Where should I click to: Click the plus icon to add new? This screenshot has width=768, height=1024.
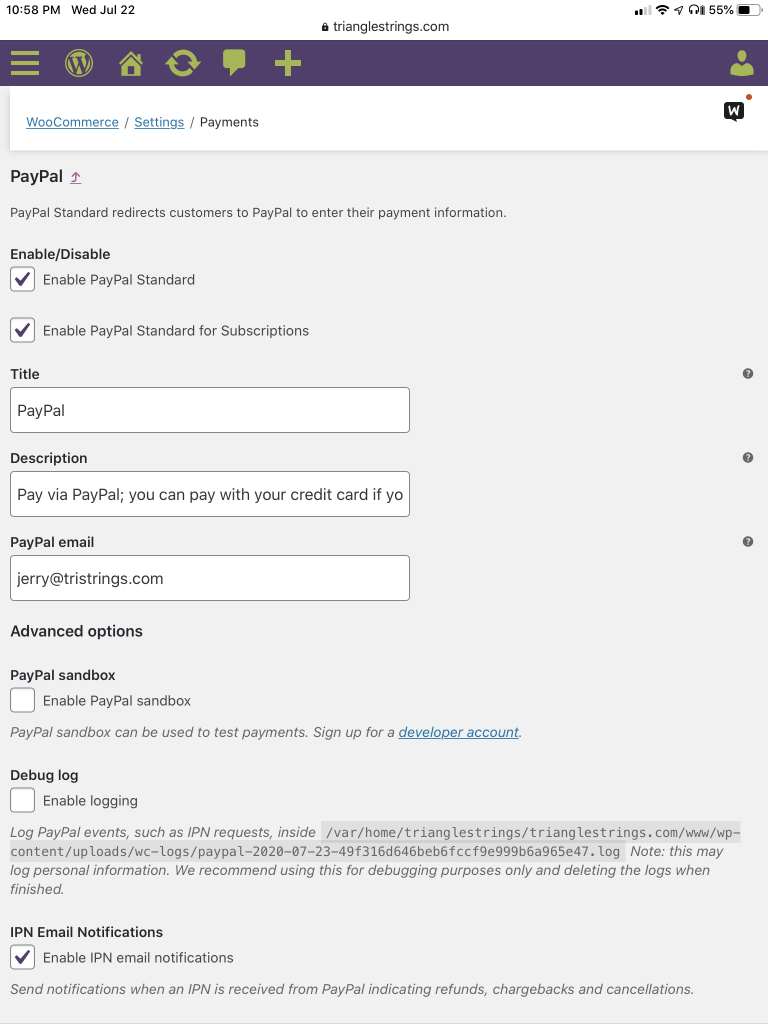click(x=287, y=63)
